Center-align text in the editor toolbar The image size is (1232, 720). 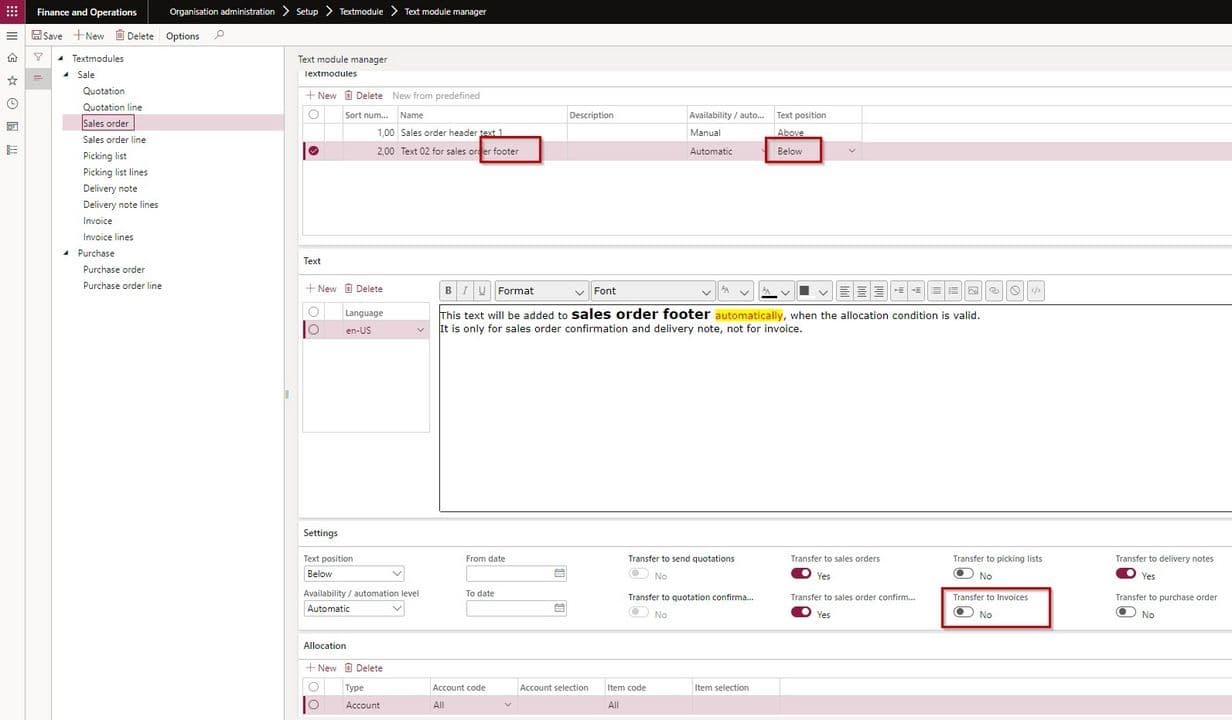tap(862, 291)
